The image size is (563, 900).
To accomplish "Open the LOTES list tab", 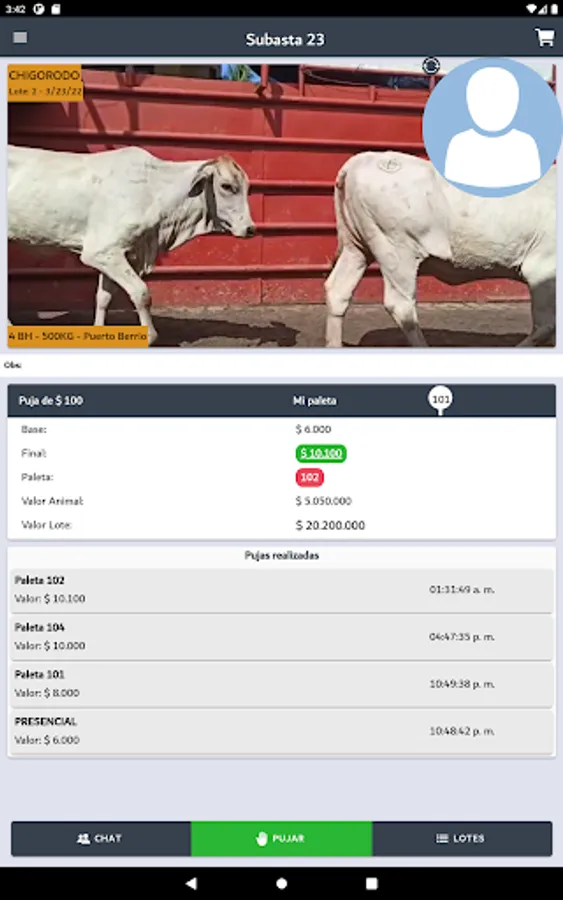I will [x=462, y=839].
